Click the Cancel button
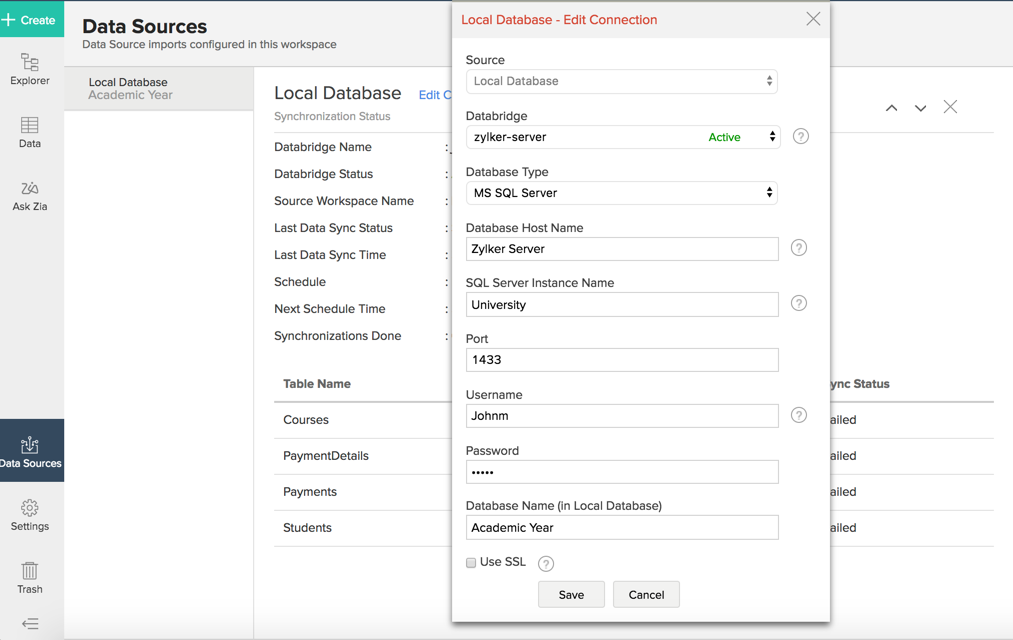Screen dimensions: 1013x640 [646, 595]
